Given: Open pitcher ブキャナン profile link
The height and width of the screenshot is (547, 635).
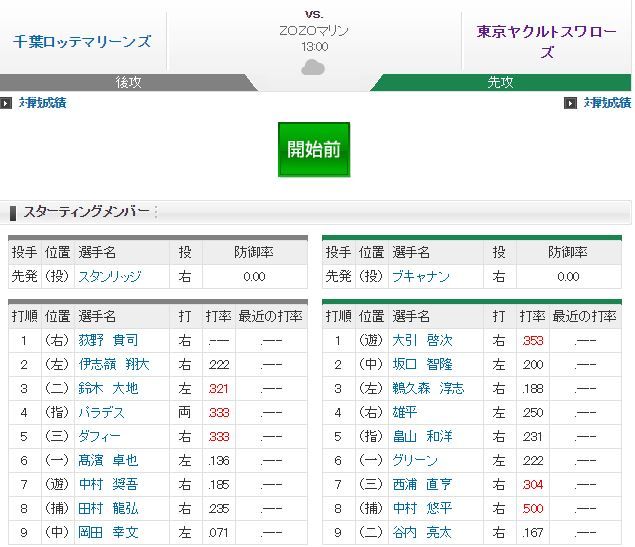Looking at the screenshot, I should pyautogui.click(x=421, y=277).
